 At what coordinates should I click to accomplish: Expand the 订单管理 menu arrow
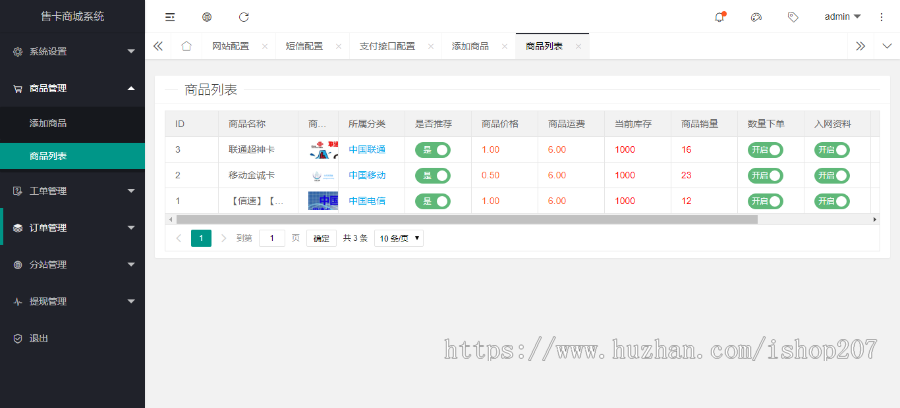131,228
